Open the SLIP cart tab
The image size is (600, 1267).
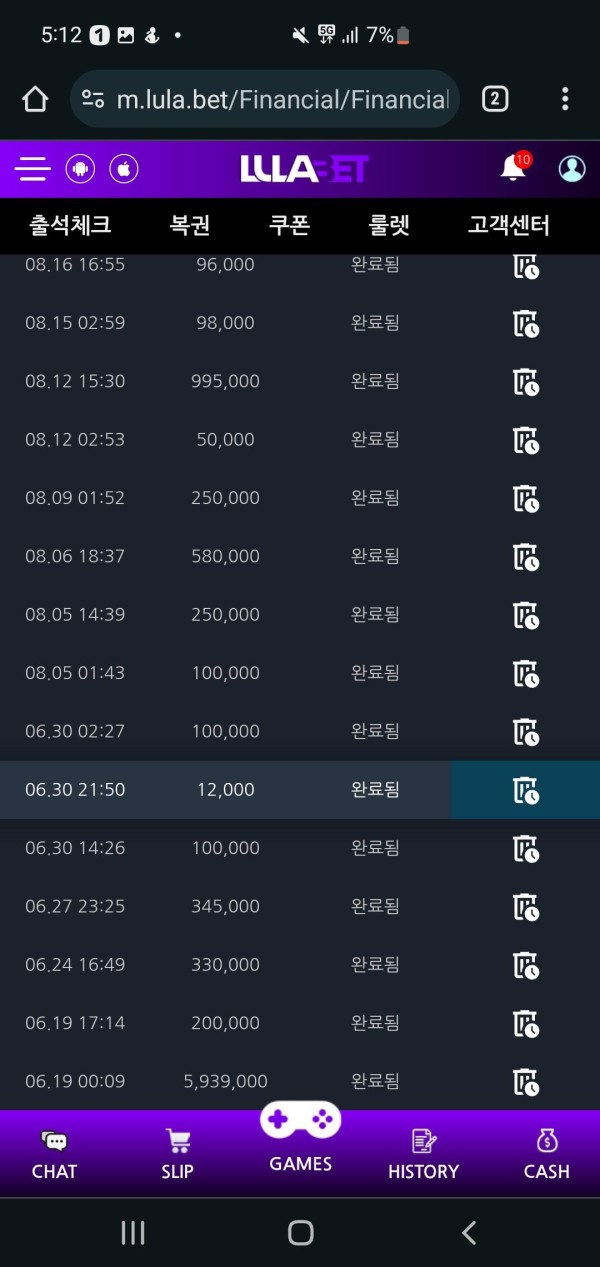click(x=177, y=1156)
